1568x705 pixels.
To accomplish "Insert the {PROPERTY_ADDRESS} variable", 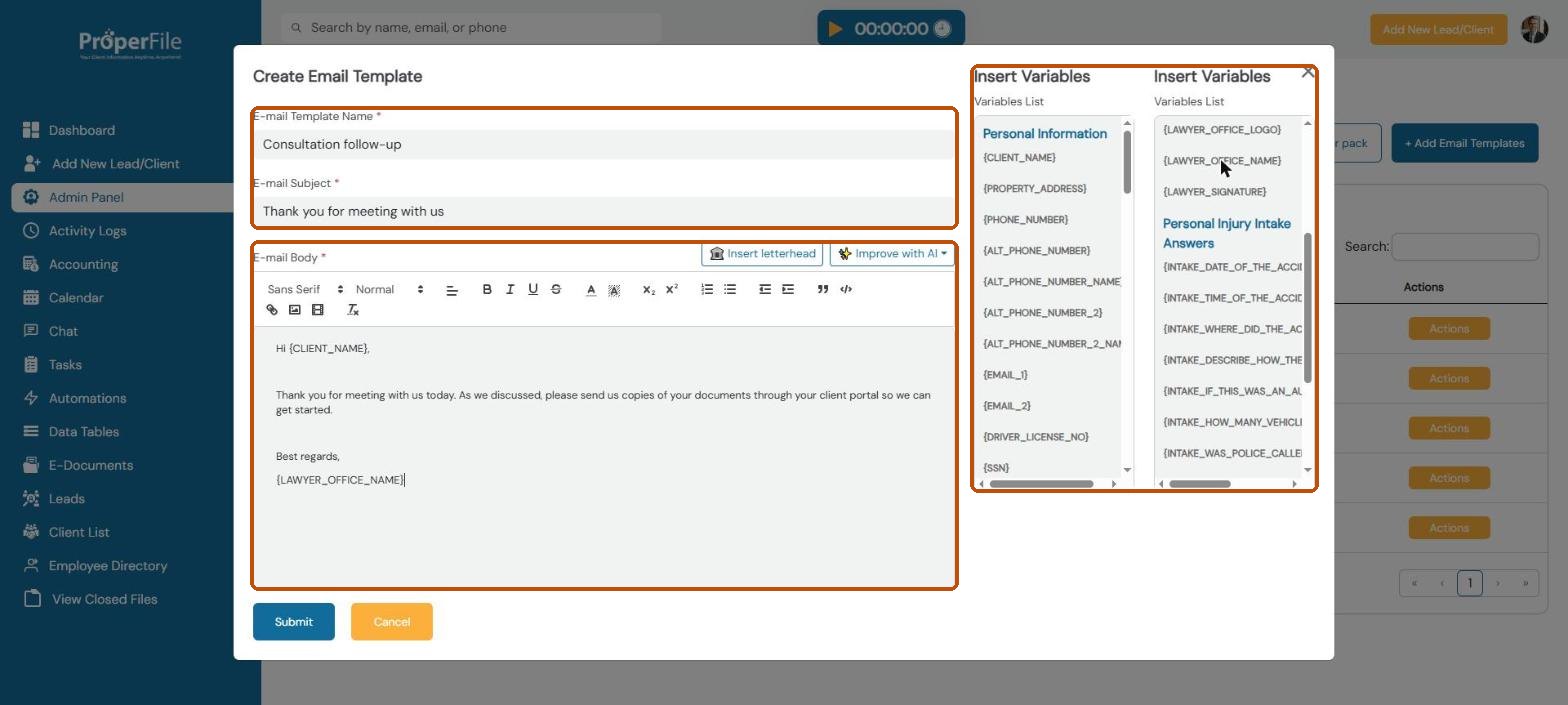I will [1034, 189].
